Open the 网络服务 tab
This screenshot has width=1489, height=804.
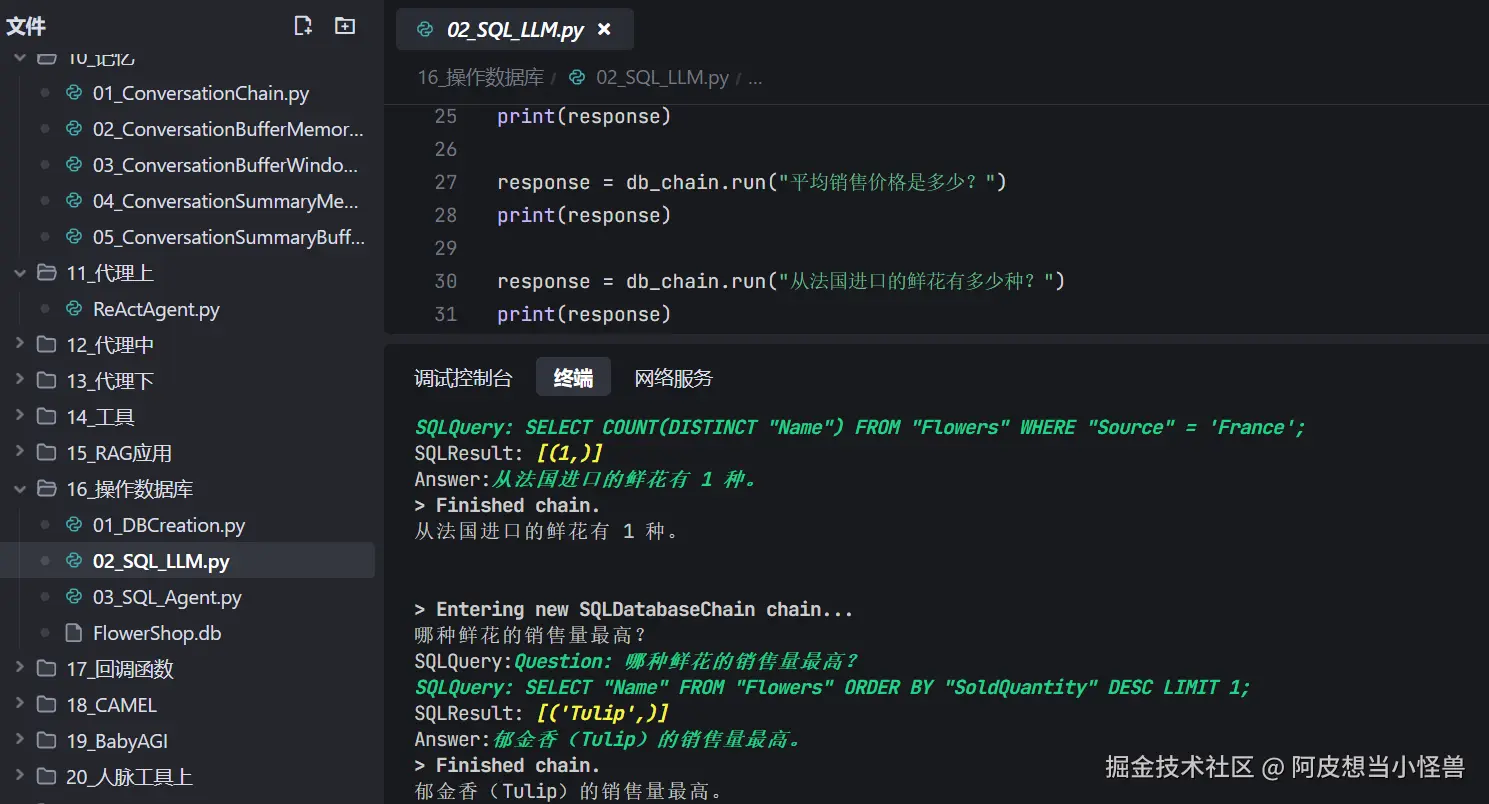tap(673, 378)
